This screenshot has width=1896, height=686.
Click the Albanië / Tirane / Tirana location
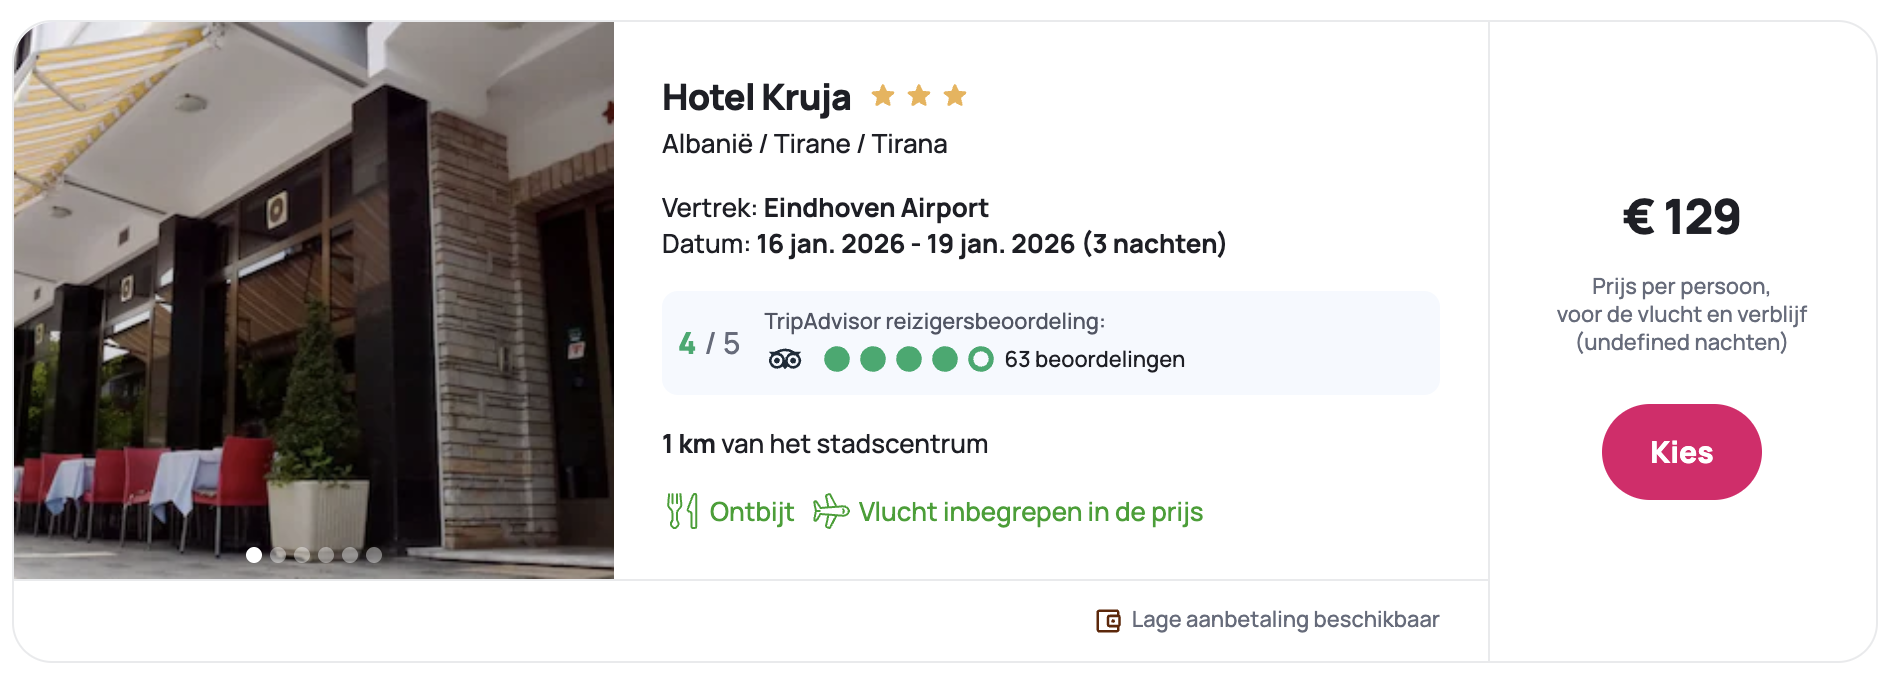pyautogui.click(x=804, y=144)
